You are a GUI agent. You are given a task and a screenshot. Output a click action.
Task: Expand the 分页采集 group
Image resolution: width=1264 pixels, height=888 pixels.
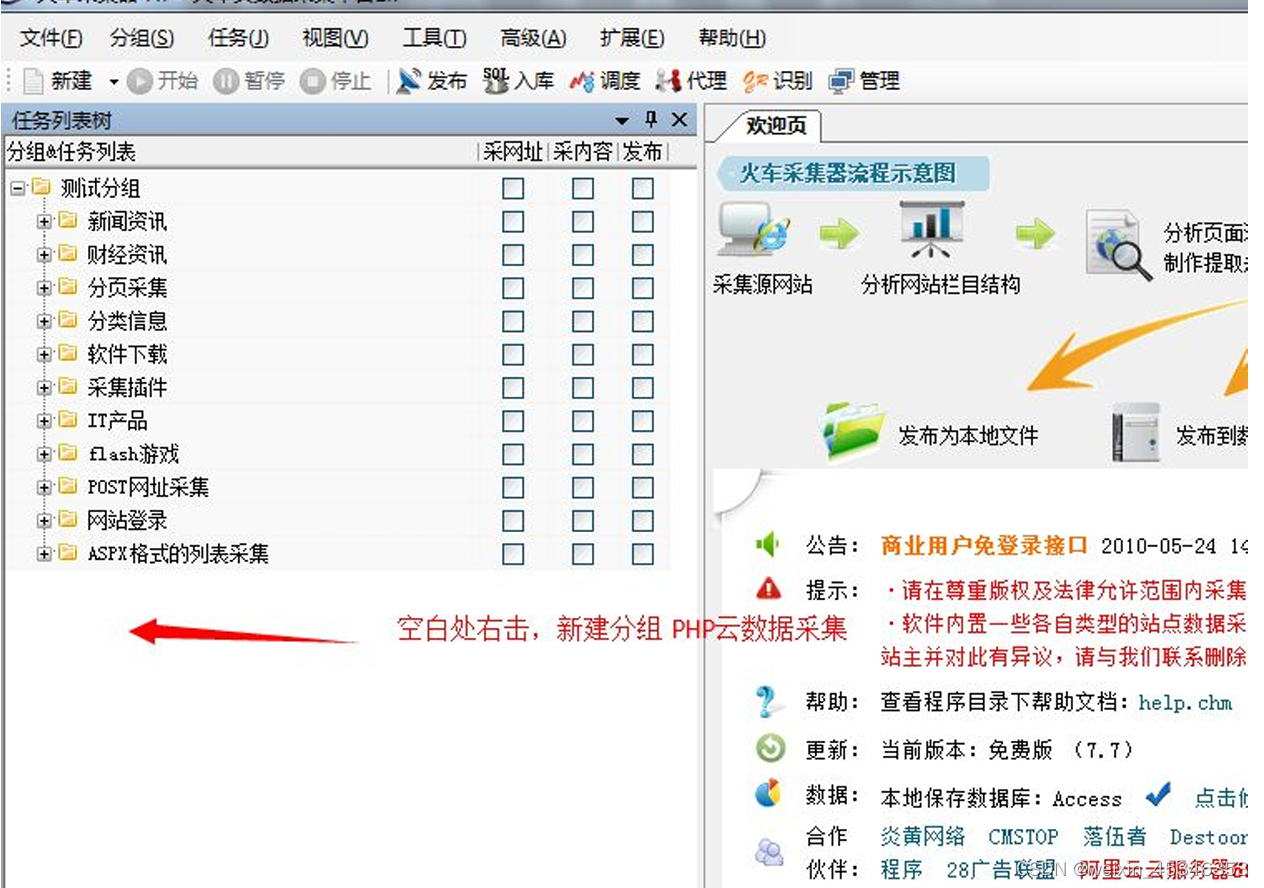[44, 288]
